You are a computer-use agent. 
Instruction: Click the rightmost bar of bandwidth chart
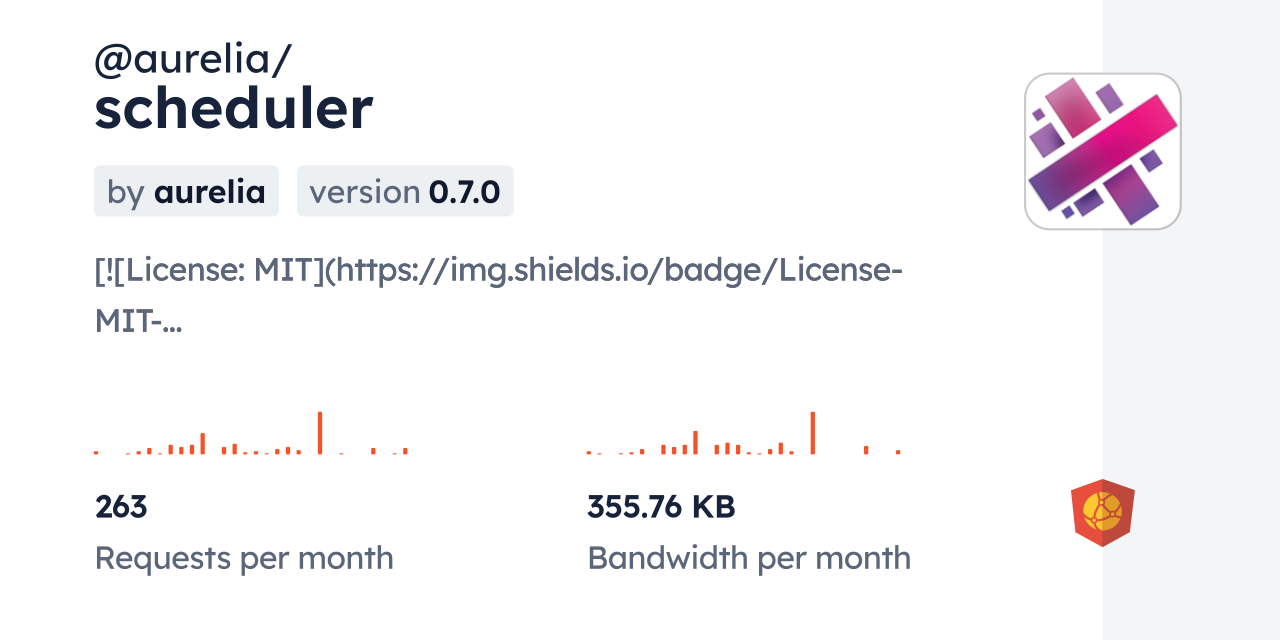898,452
